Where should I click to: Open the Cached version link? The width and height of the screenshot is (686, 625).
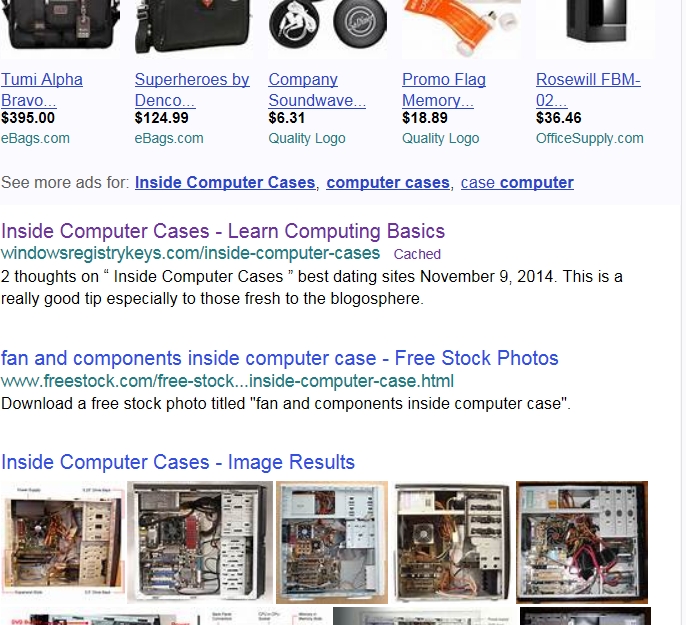417,254
